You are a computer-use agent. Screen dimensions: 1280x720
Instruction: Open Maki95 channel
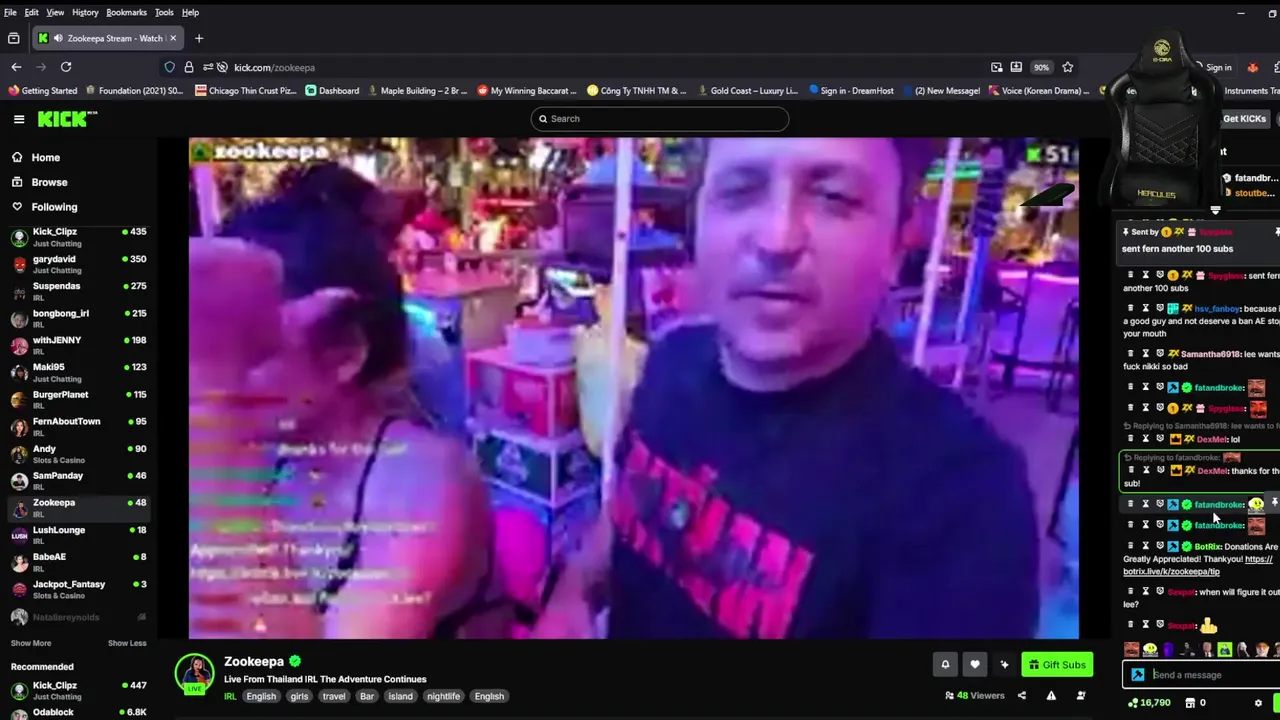(x=78, y=372)
